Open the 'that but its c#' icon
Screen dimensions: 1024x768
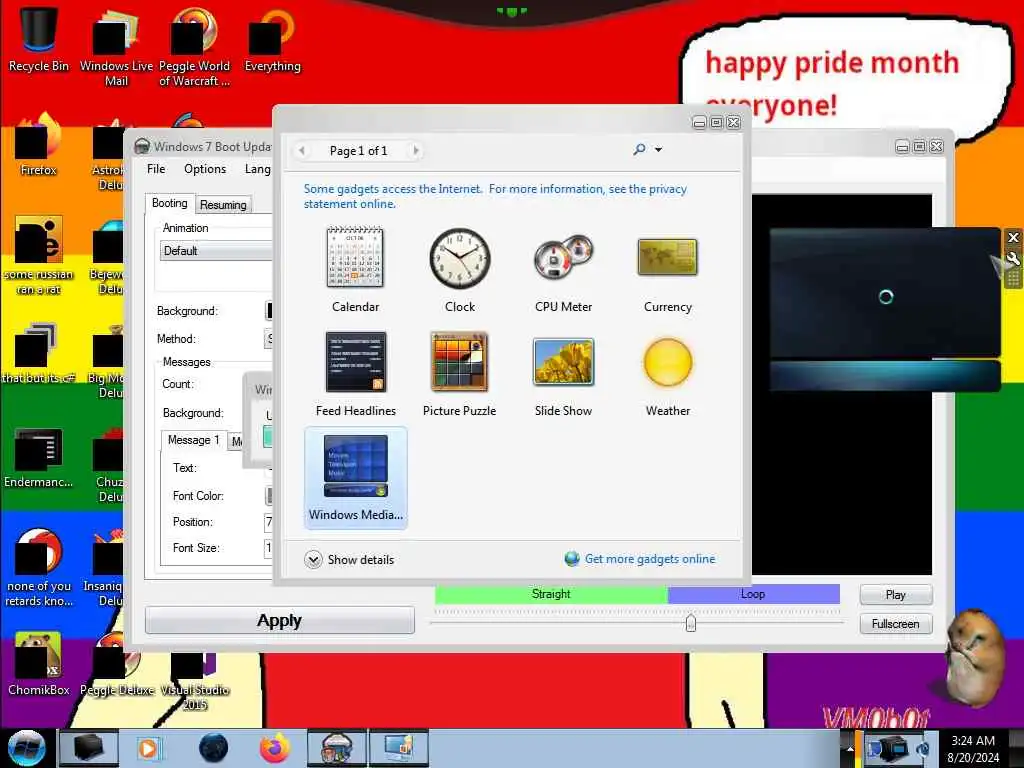pyautogui.click(x=39, y=353)
